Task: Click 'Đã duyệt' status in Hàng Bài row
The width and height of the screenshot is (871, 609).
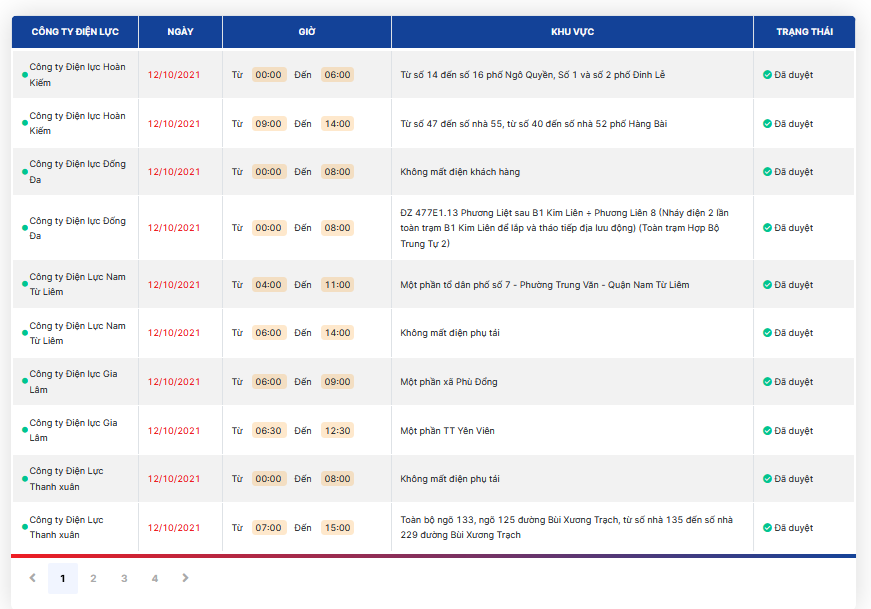Action: coord(793,123)
